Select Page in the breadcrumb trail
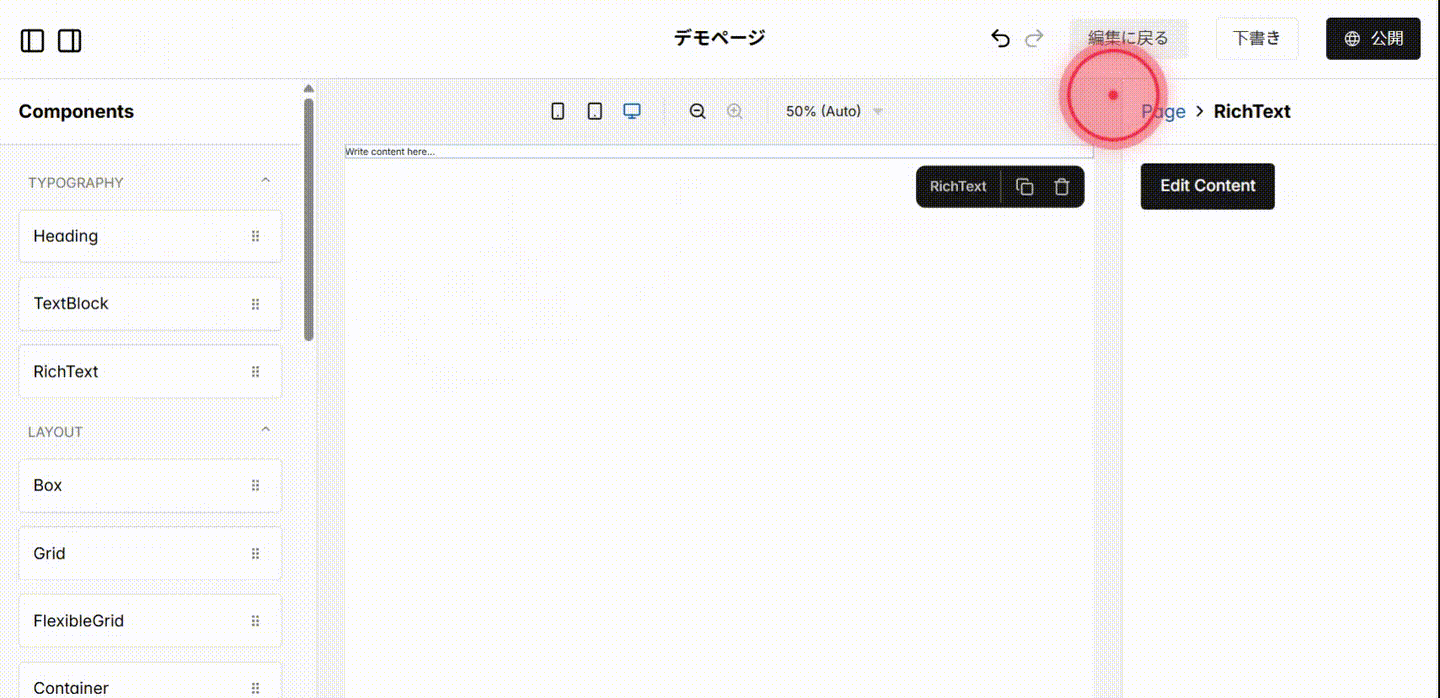Viewport: 1440px width, 698px height. click(x=1163, y=111)
